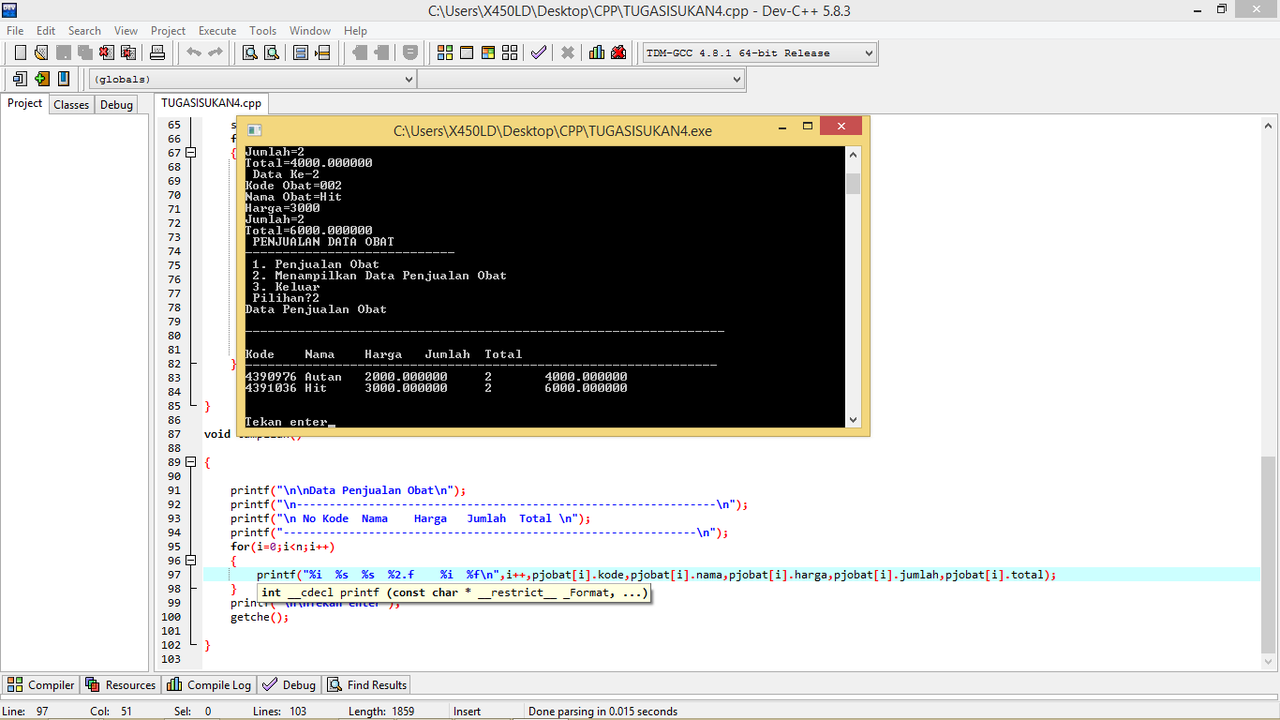This screenshot has height=720, width=1280.
Task: Open the TDM-GCC compiler set dropdown
Action: coord(868,53)
